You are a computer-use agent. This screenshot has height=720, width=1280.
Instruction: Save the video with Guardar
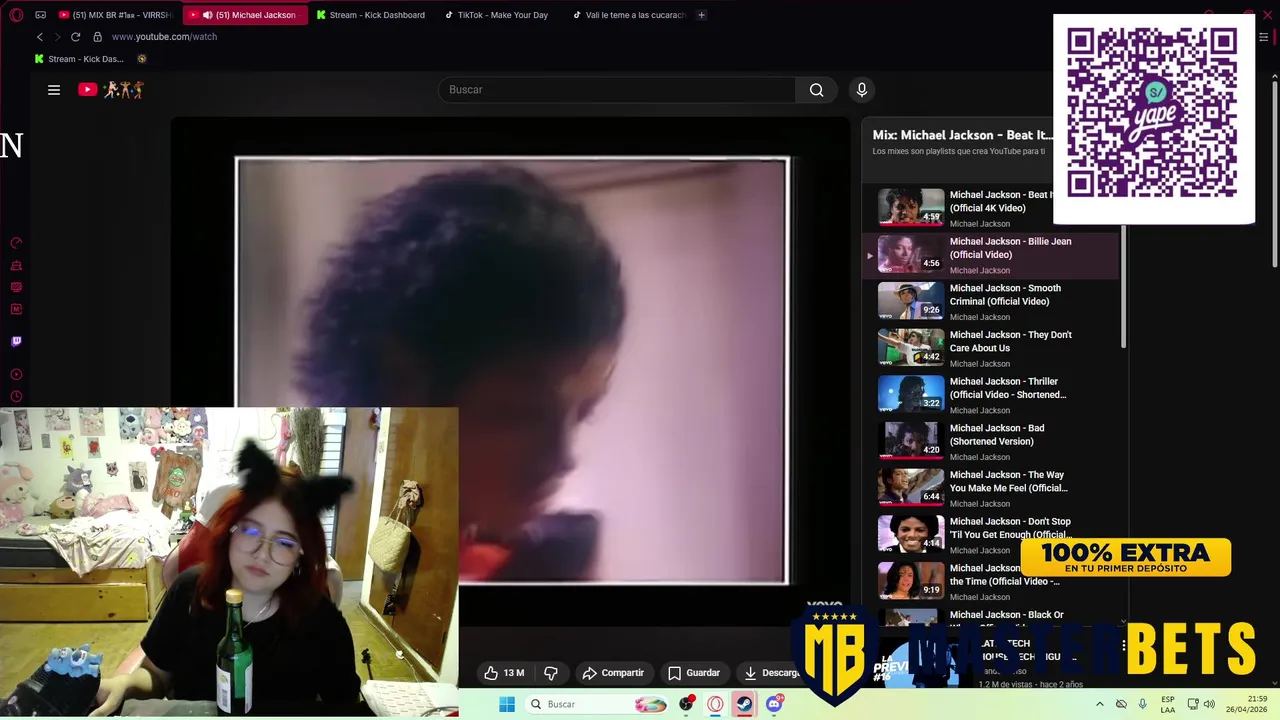coord(694,673)
